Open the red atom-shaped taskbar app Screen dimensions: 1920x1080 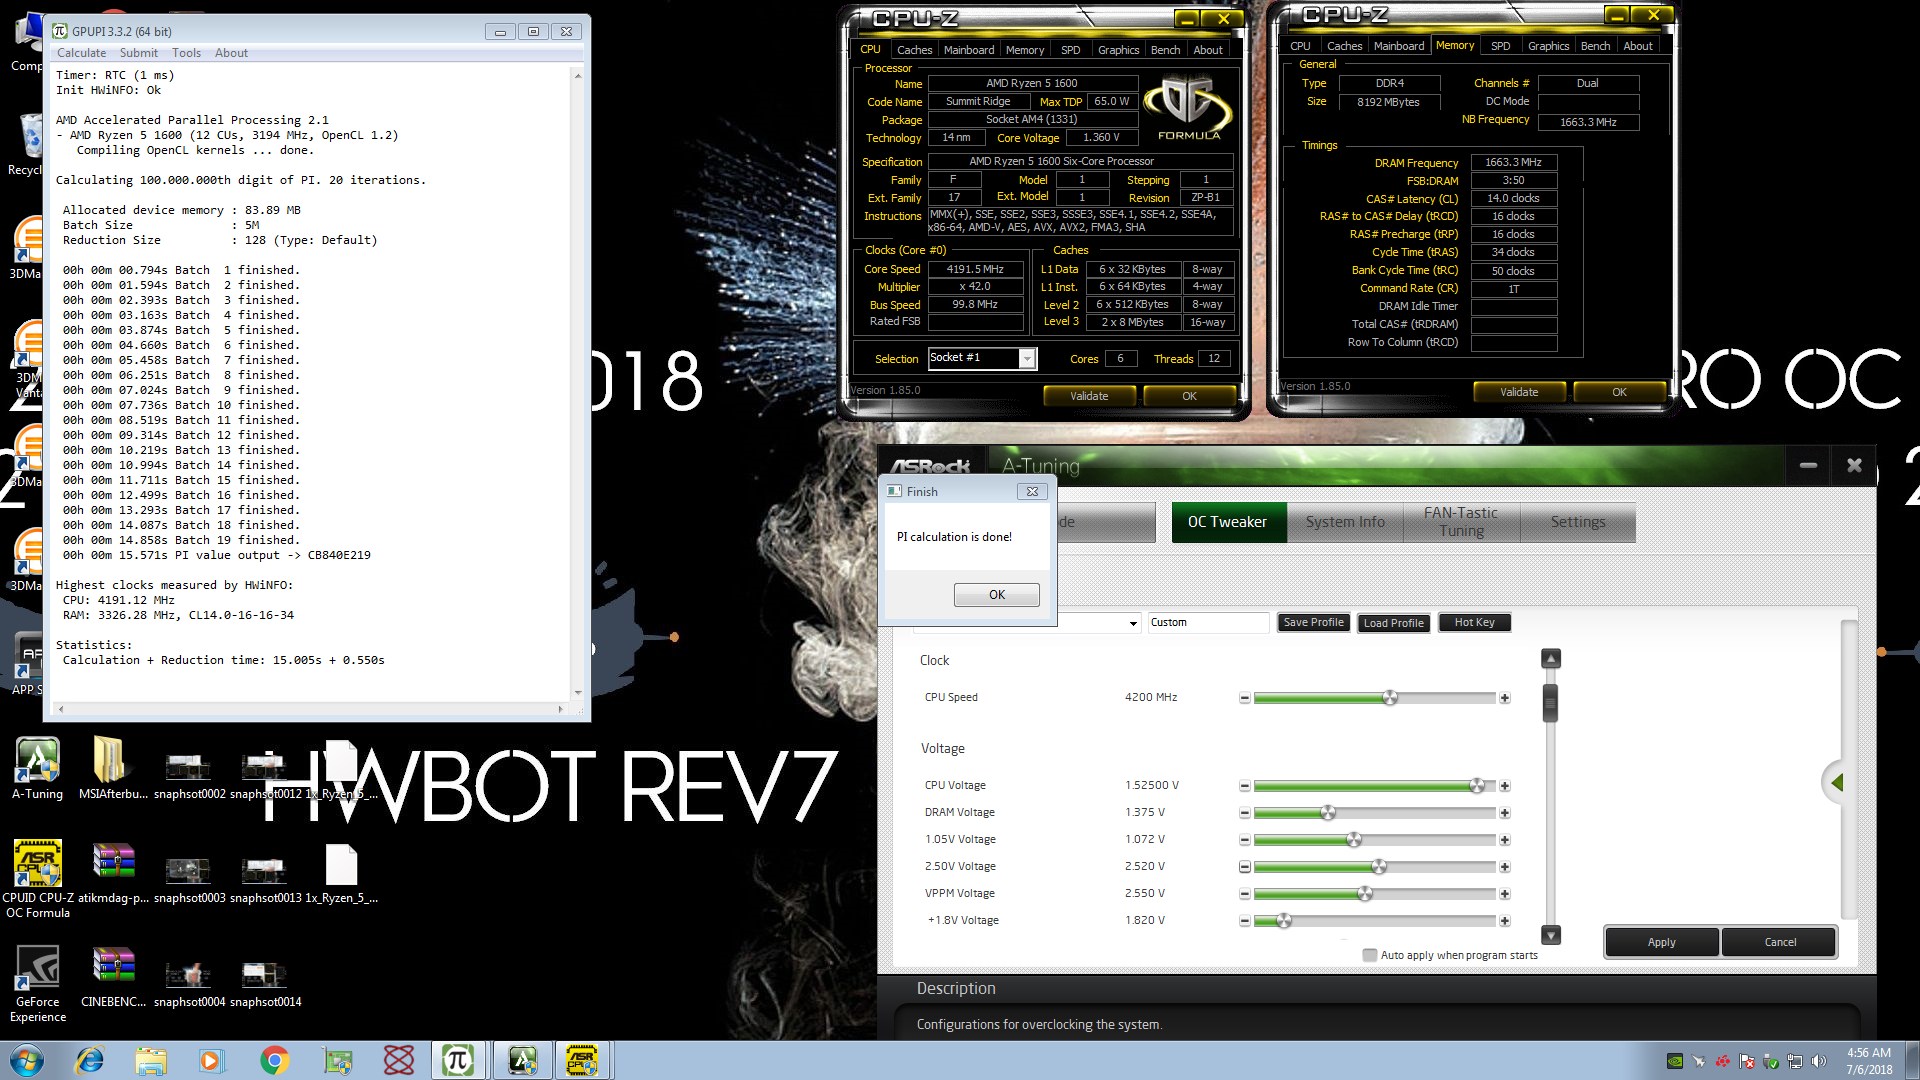click(399, 1060)
